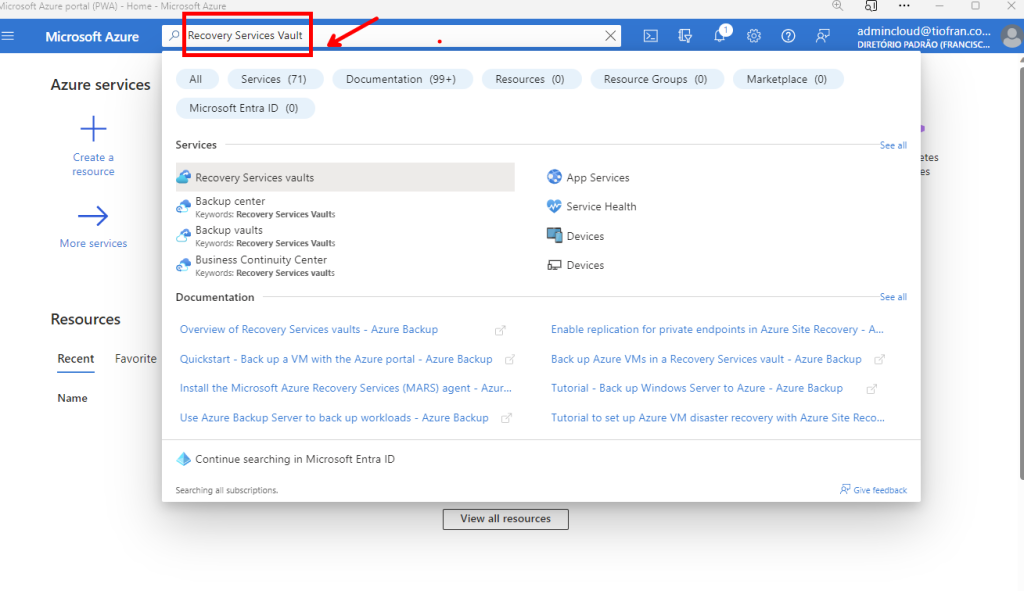This screenshot has width=1024, height=591.
Task: Click the Create a resource plus icon
Action: (x=93, y=129)
